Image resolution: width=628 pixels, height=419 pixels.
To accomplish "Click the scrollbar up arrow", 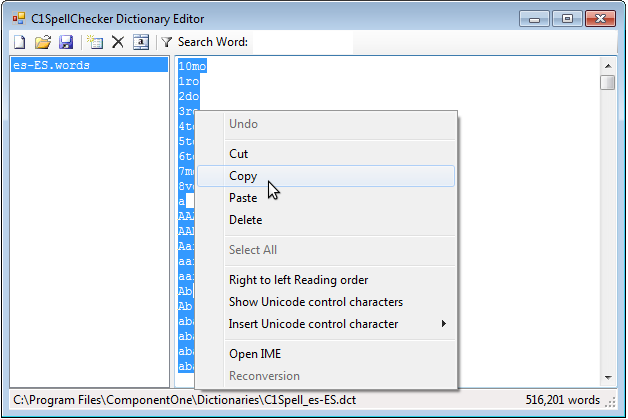I will point(608,66).
